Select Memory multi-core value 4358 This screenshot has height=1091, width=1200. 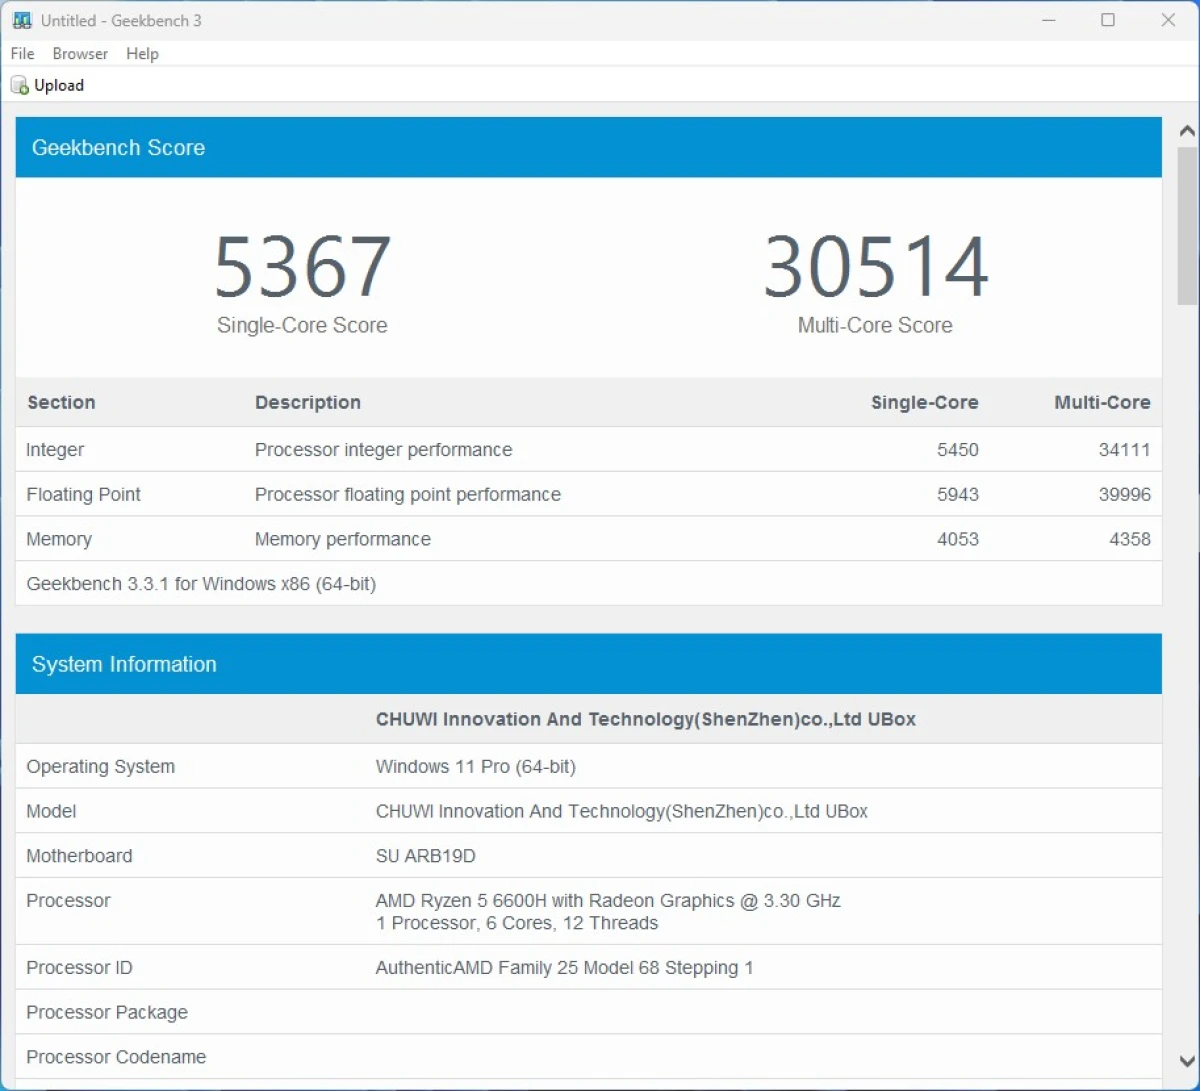pos(1130,540)
